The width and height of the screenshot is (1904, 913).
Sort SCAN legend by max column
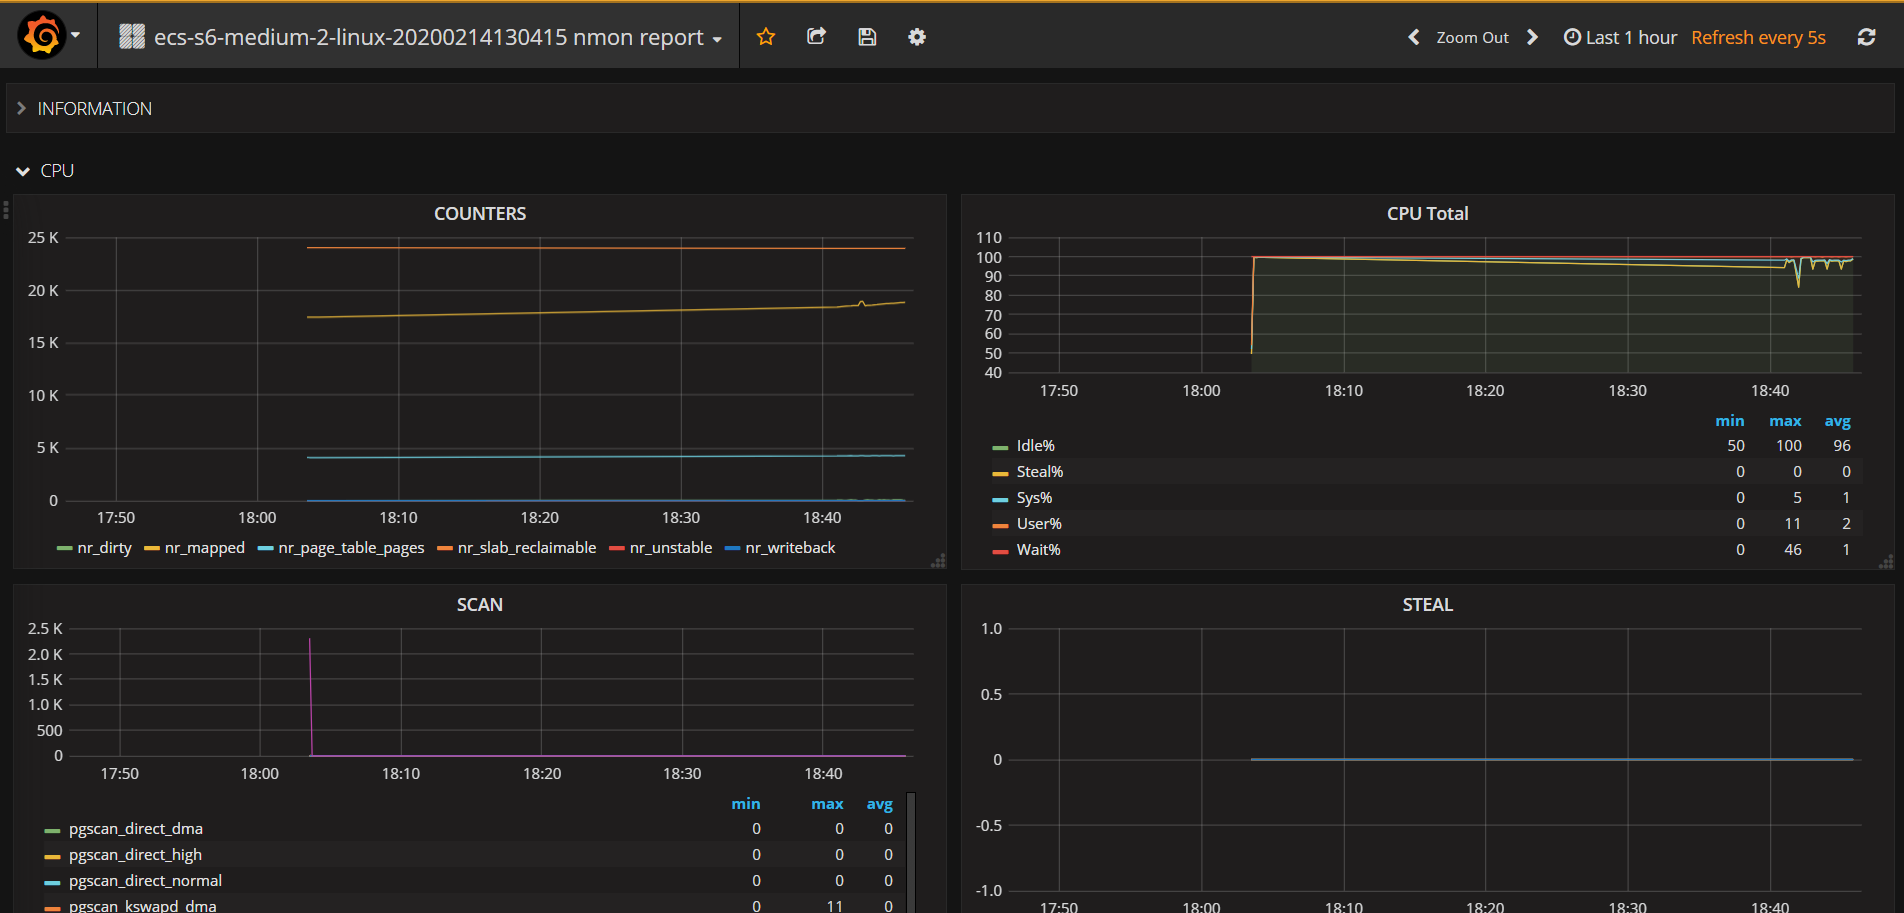[827, 803]
